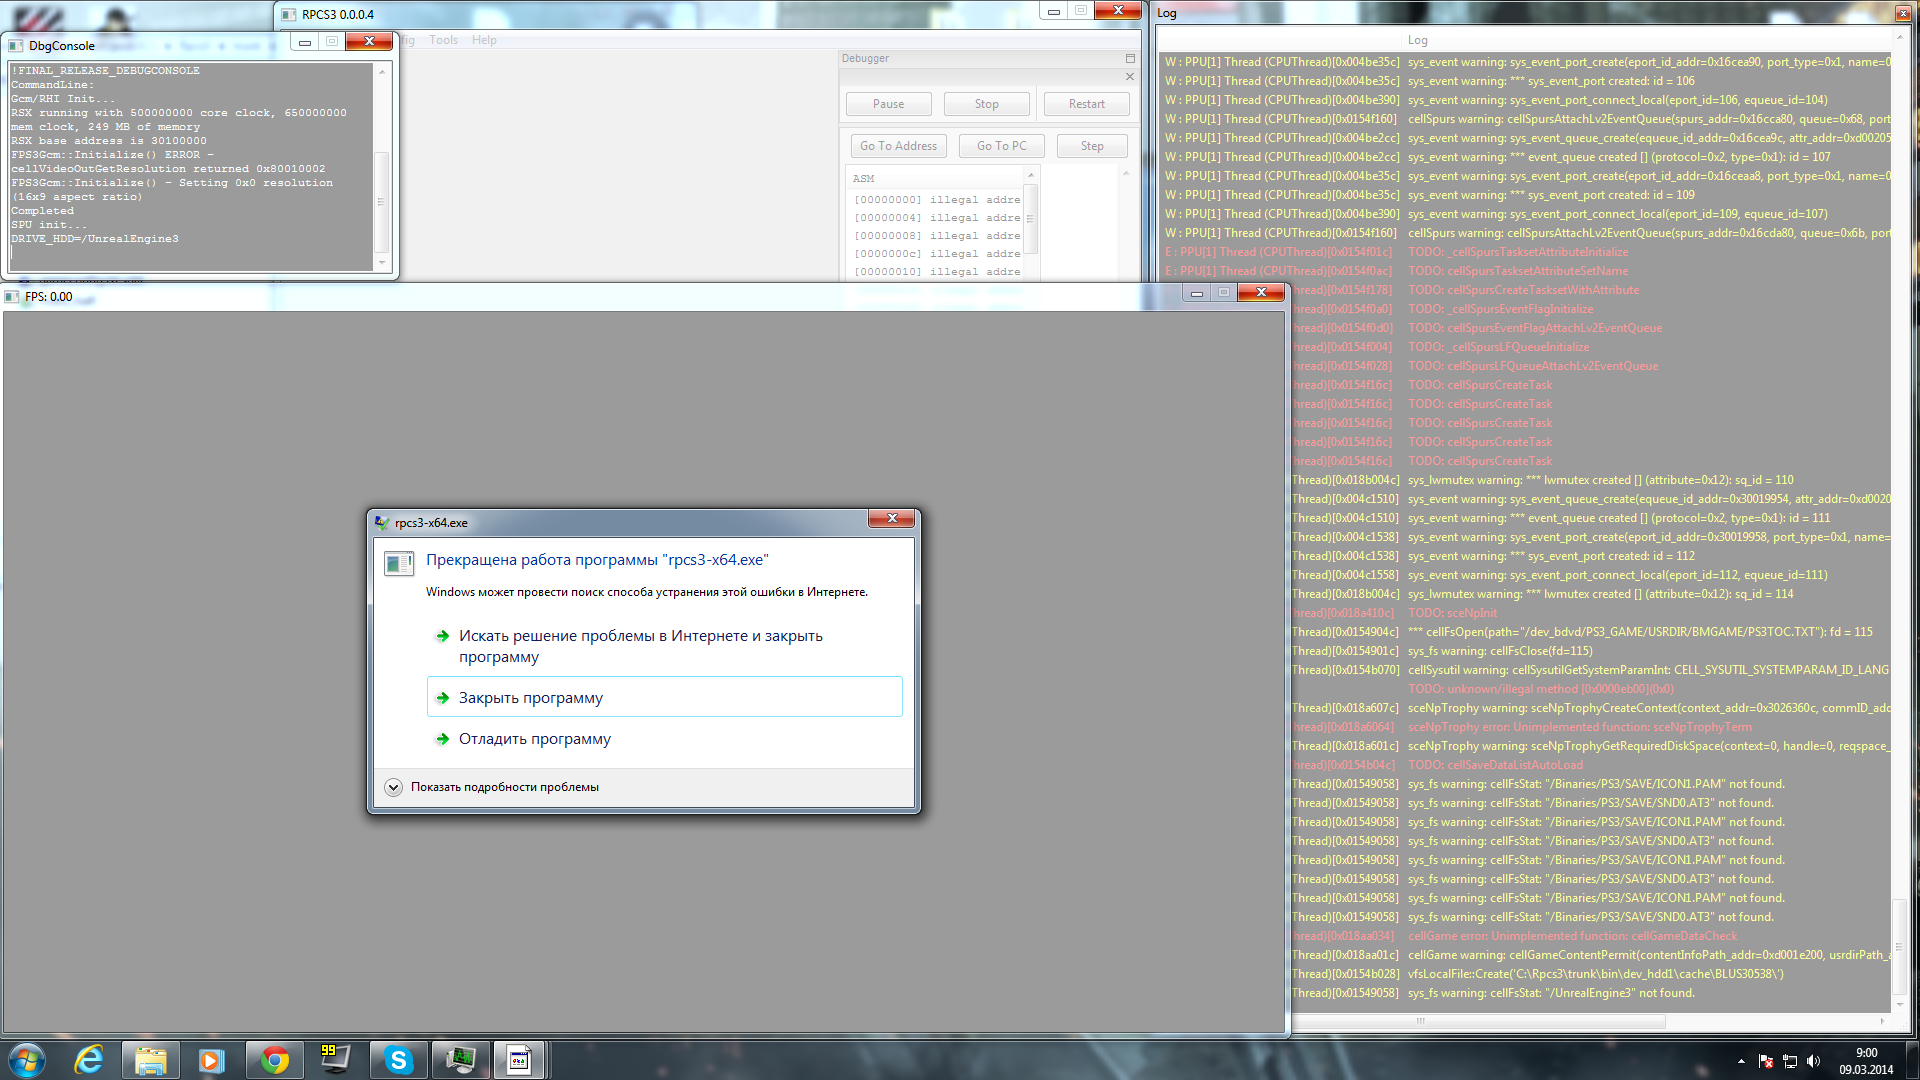Click the DbgConsole vertical scrollbar
The height and width of the screenshot is (1080, 1920).
381,200
